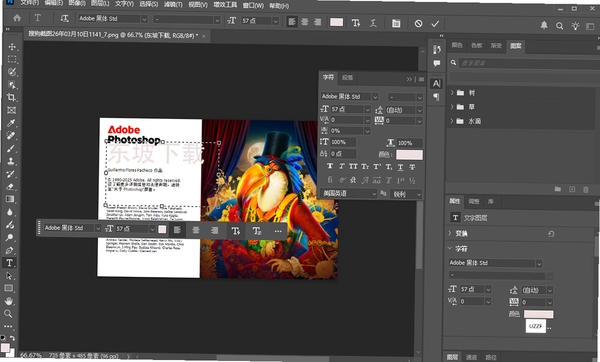Switch to the 段落 tab

coord(347,78)
